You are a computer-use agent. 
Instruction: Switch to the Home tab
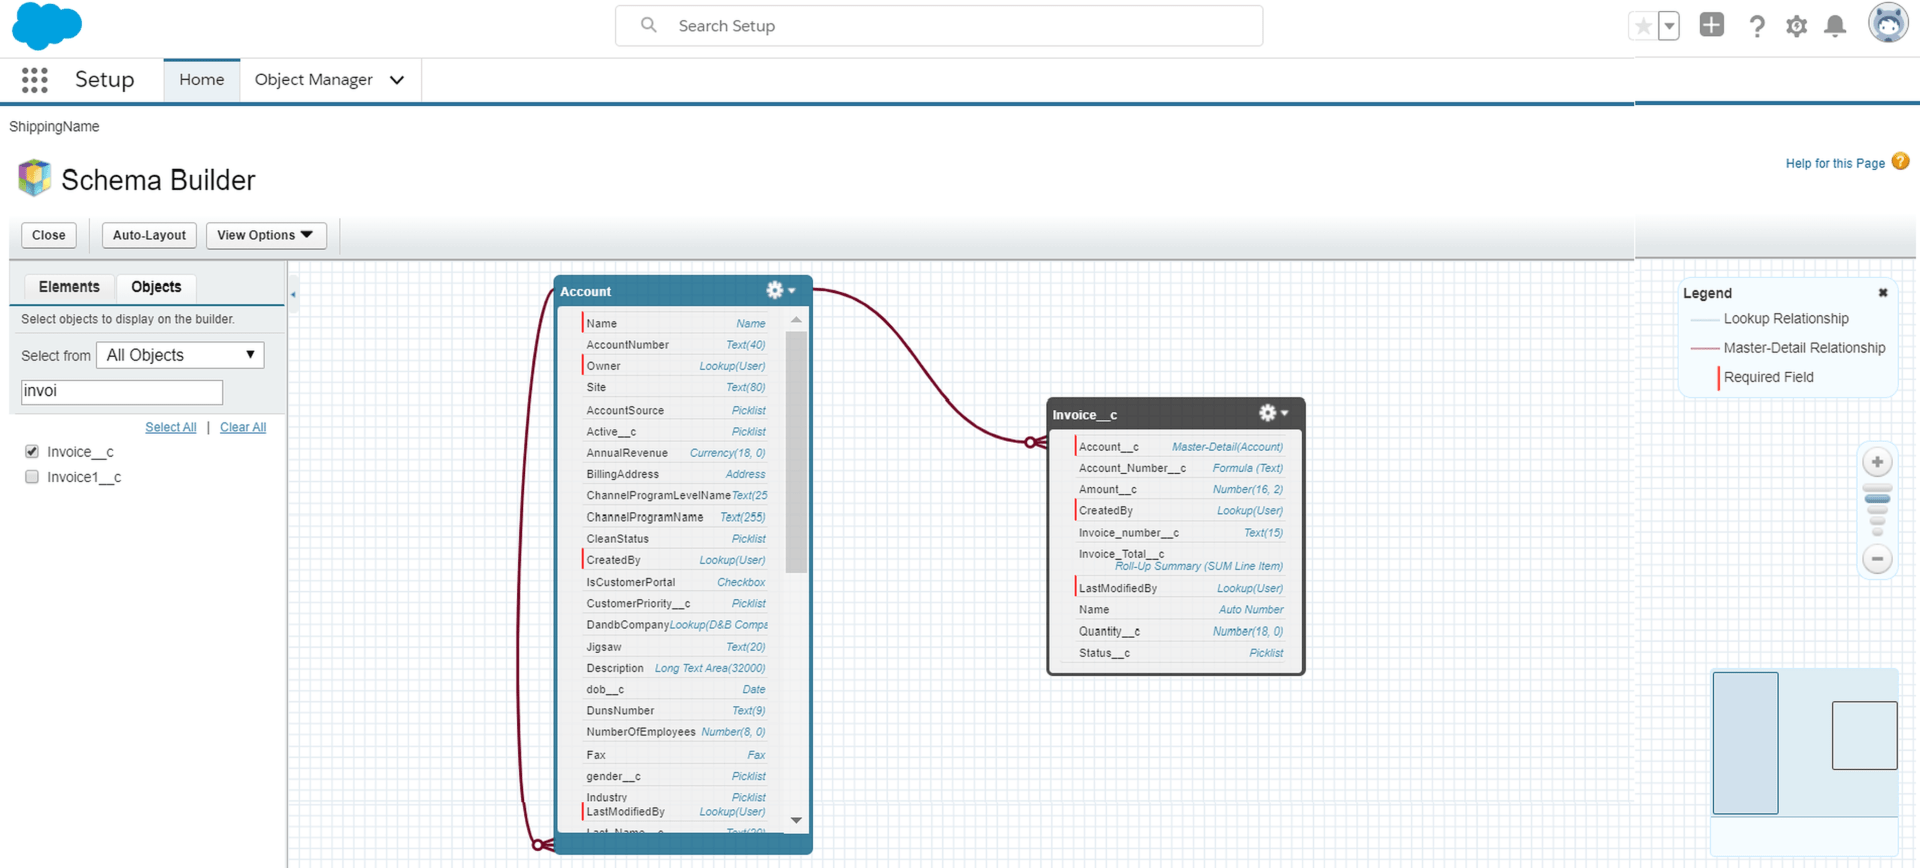point(202,80)
